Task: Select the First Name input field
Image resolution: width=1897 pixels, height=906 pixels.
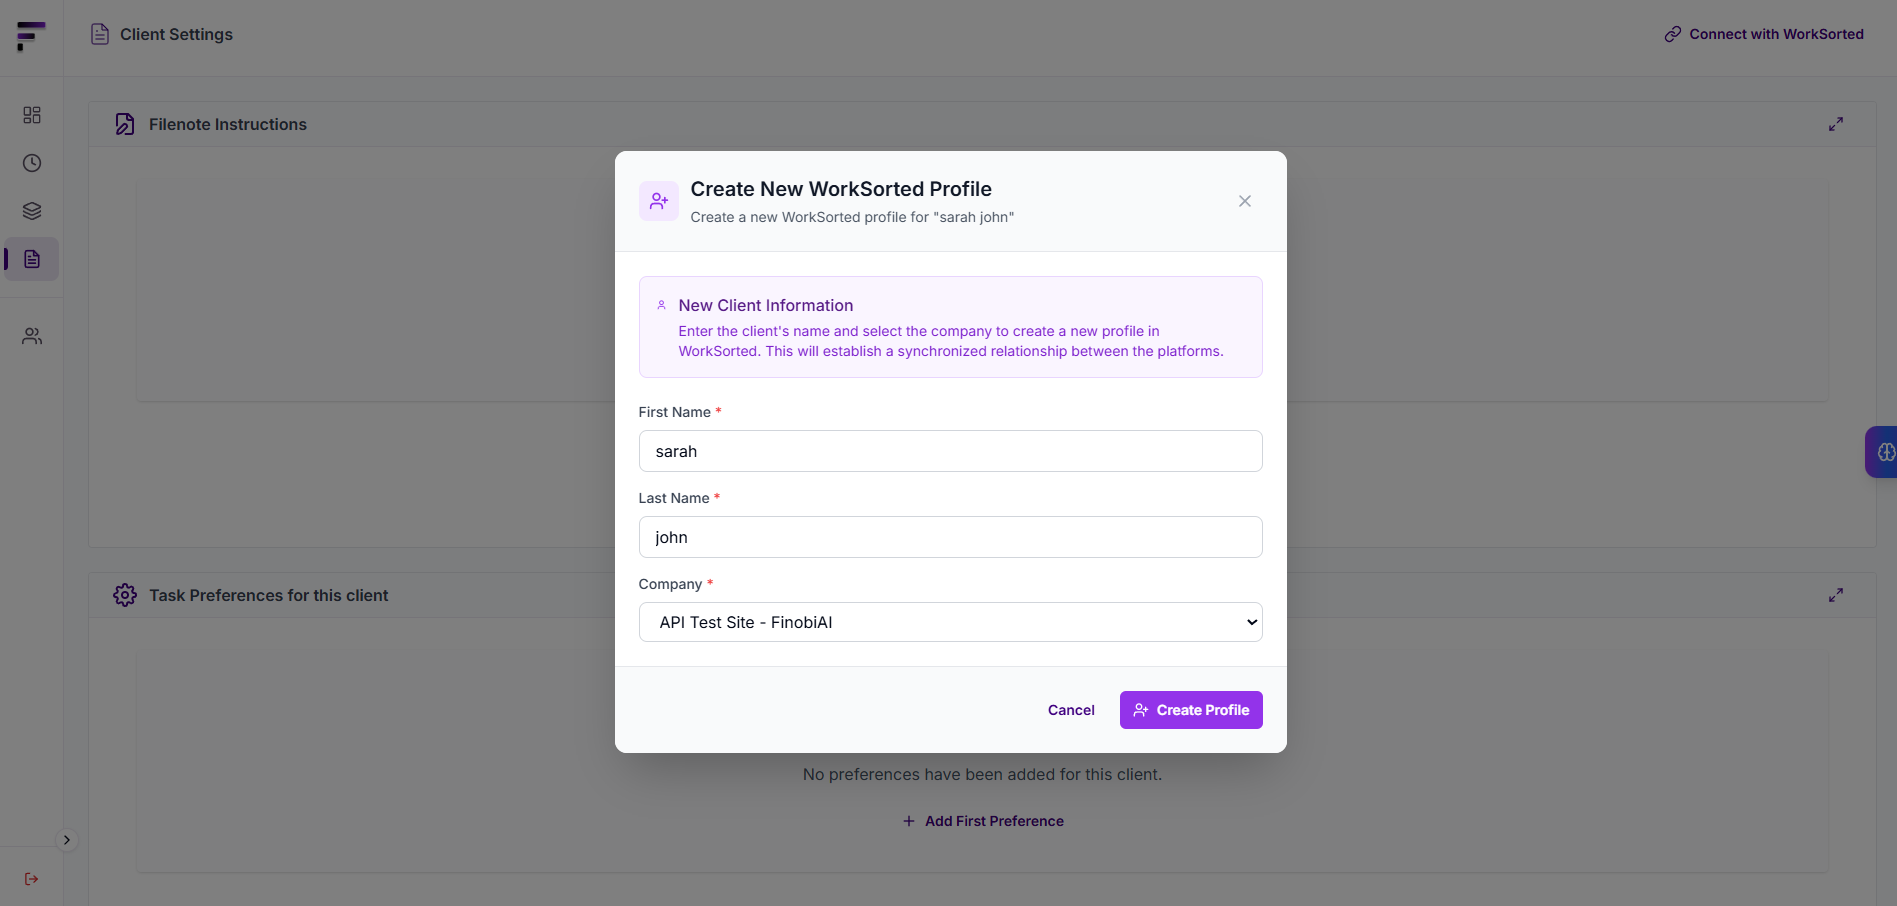Action: [x=949, y=451]
